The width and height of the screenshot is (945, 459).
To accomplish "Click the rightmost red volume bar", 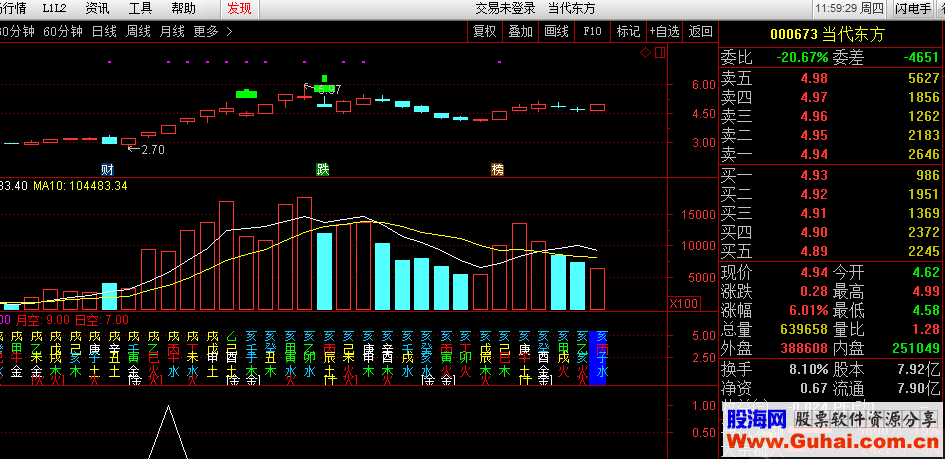I will click(x=597, y=289).
